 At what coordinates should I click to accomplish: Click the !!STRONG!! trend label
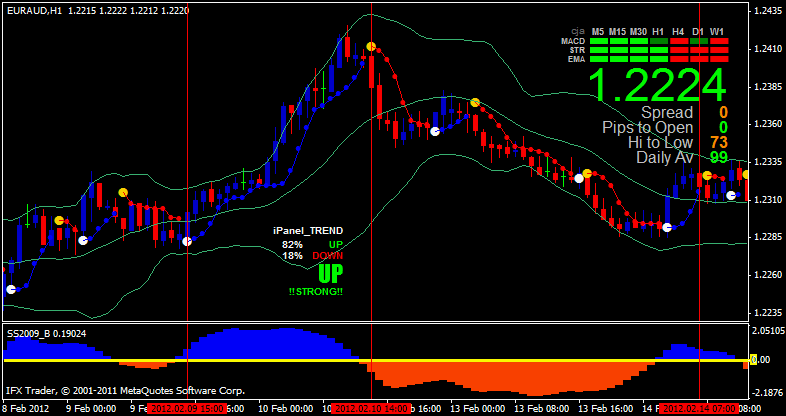pyautogui.click(x=316, y=292)
